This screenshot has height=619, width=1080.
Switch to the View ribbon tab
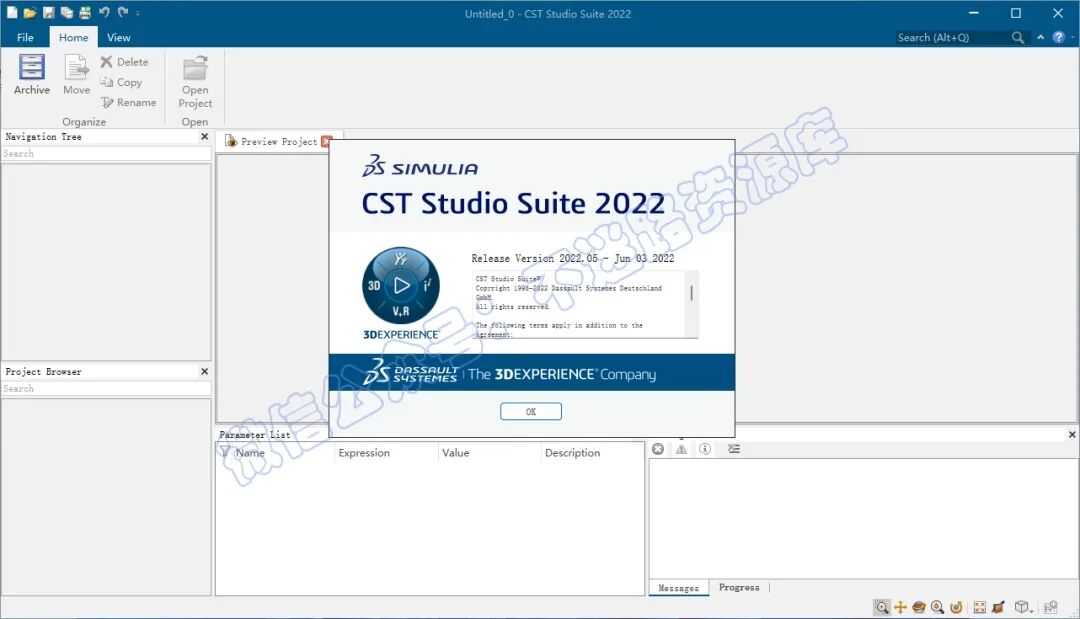coord(118,37)
